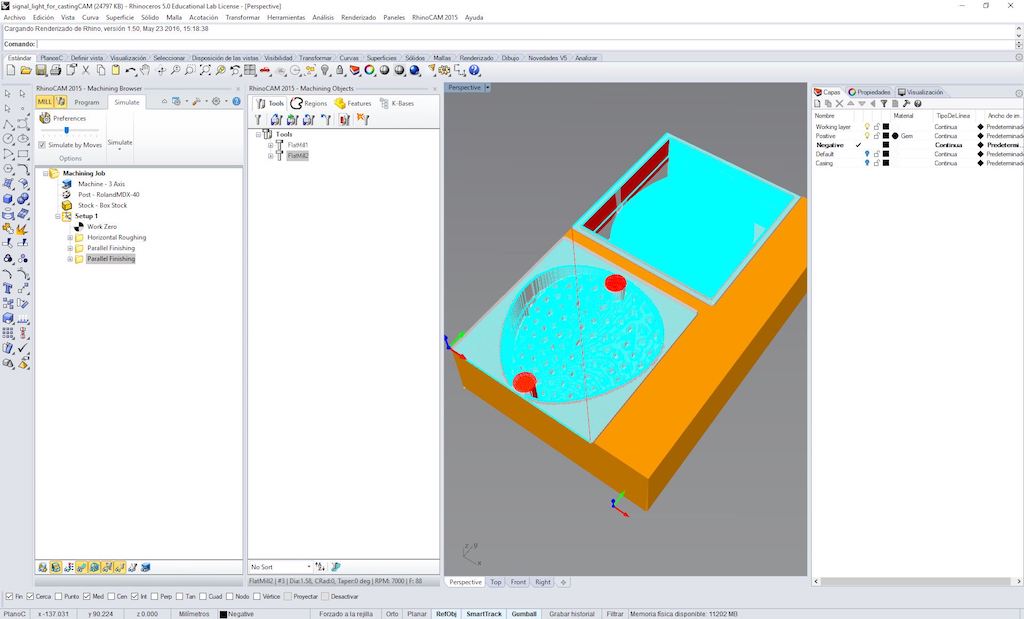Click the blue Render sphere icon
This screenshot has width=1024, height=619.
tap(414, 70)
